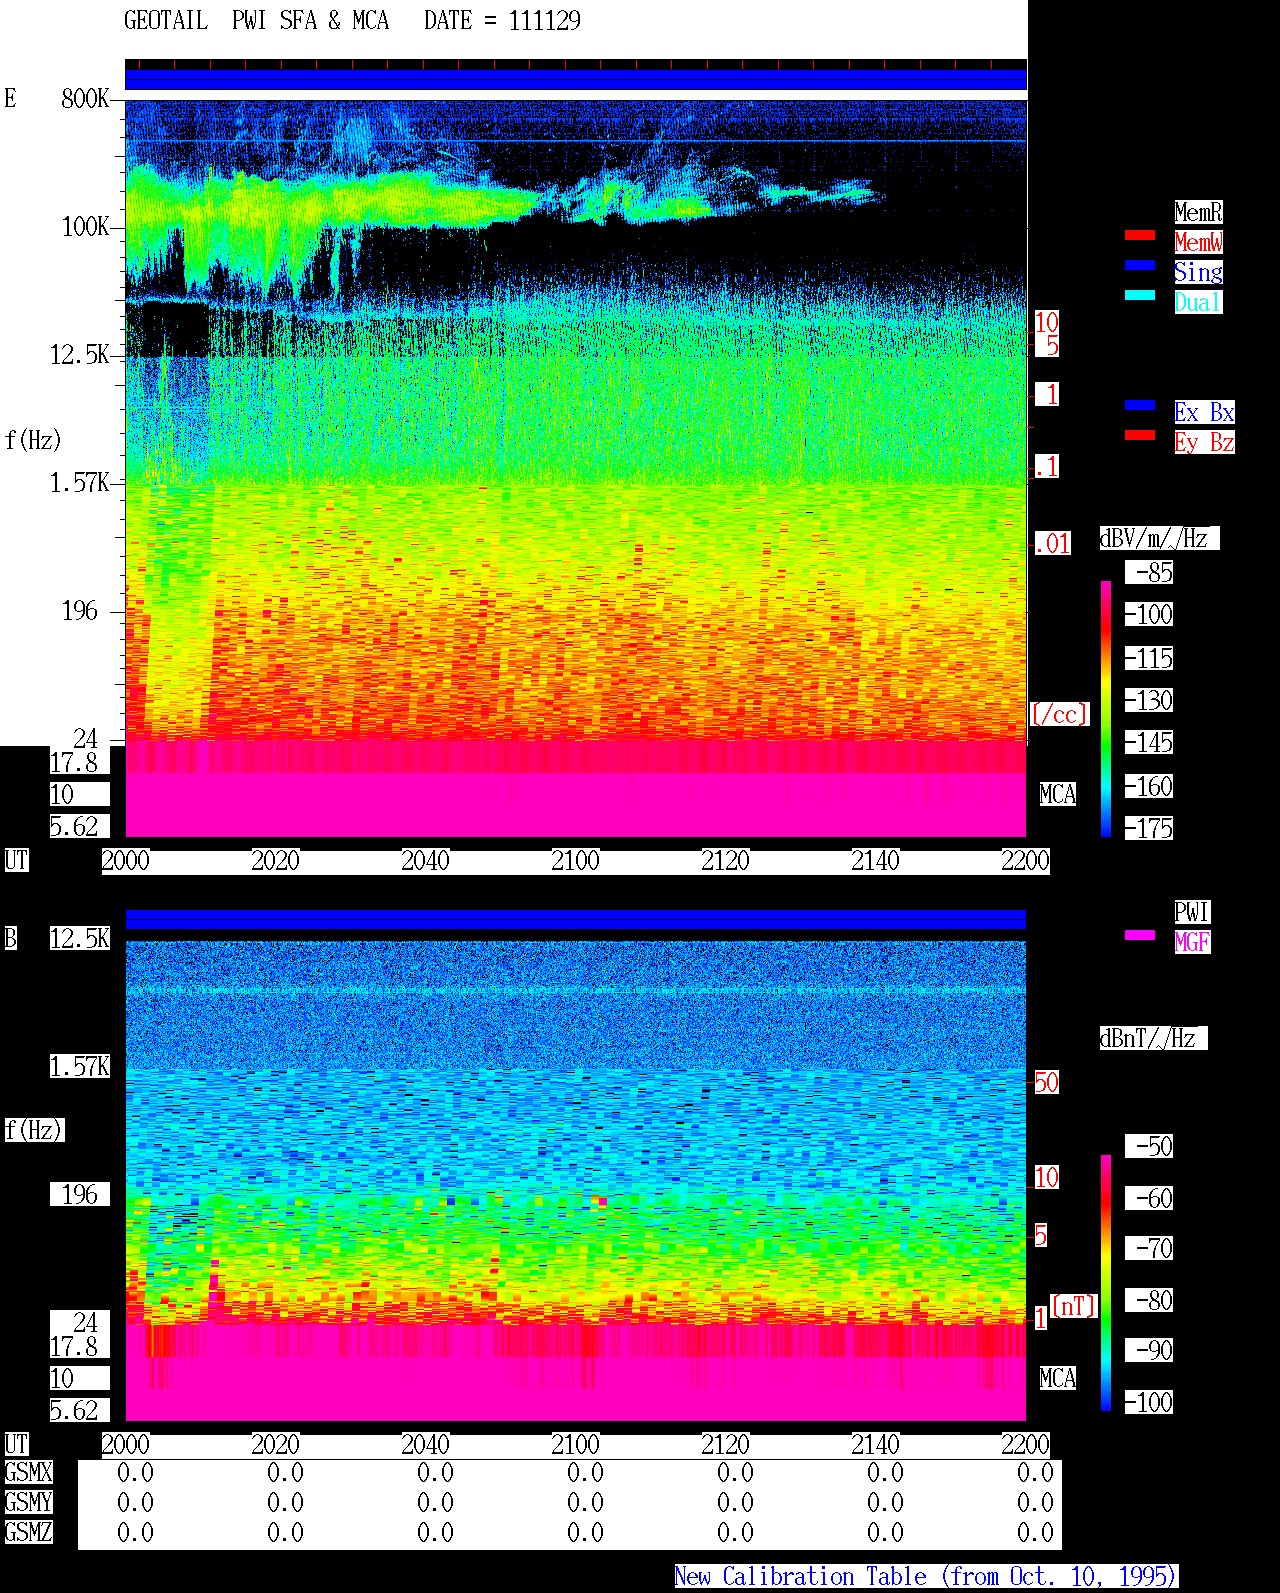Click the GSMX row label
This screenshot has width=1280, height=1593.
pos(28,1473)
